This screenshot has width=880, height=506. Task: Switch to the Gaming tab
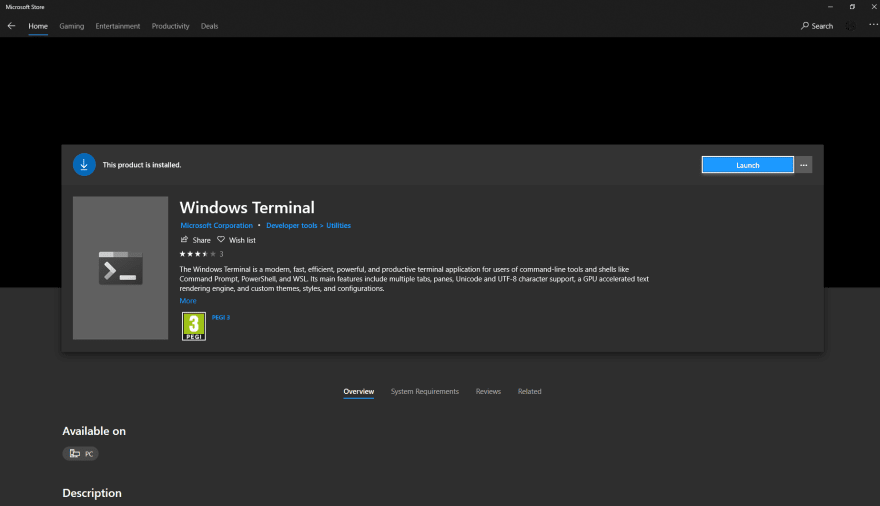click(72, 26)
